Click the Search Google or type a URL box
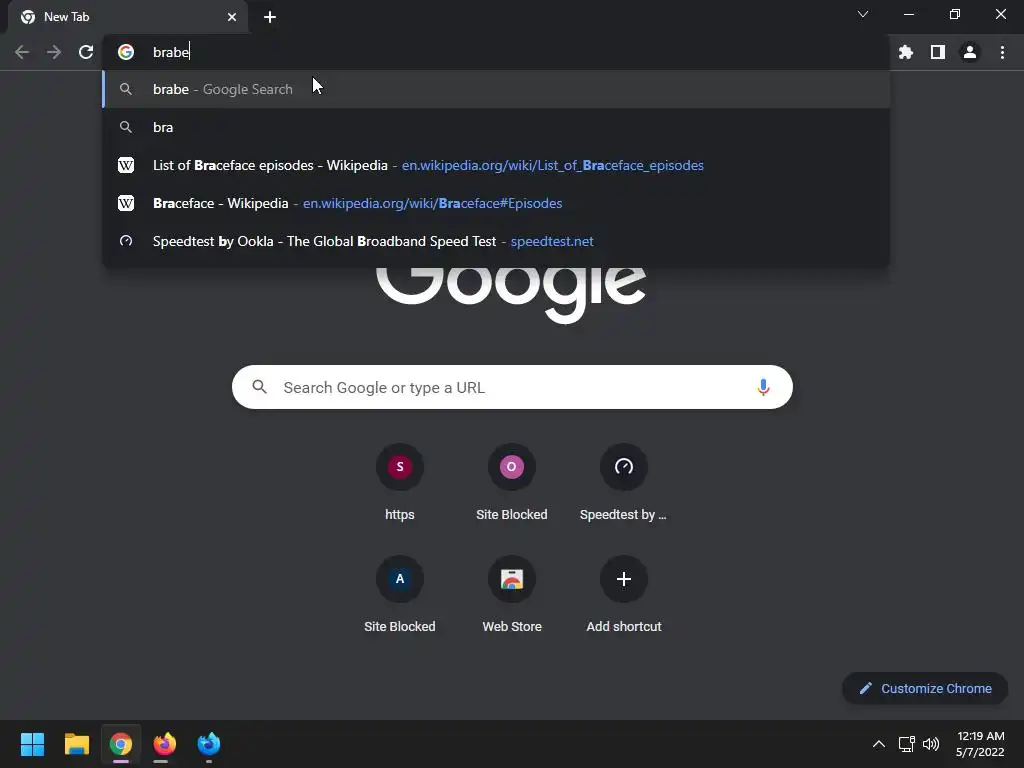The image size is (1024, 768). point(512,387)
